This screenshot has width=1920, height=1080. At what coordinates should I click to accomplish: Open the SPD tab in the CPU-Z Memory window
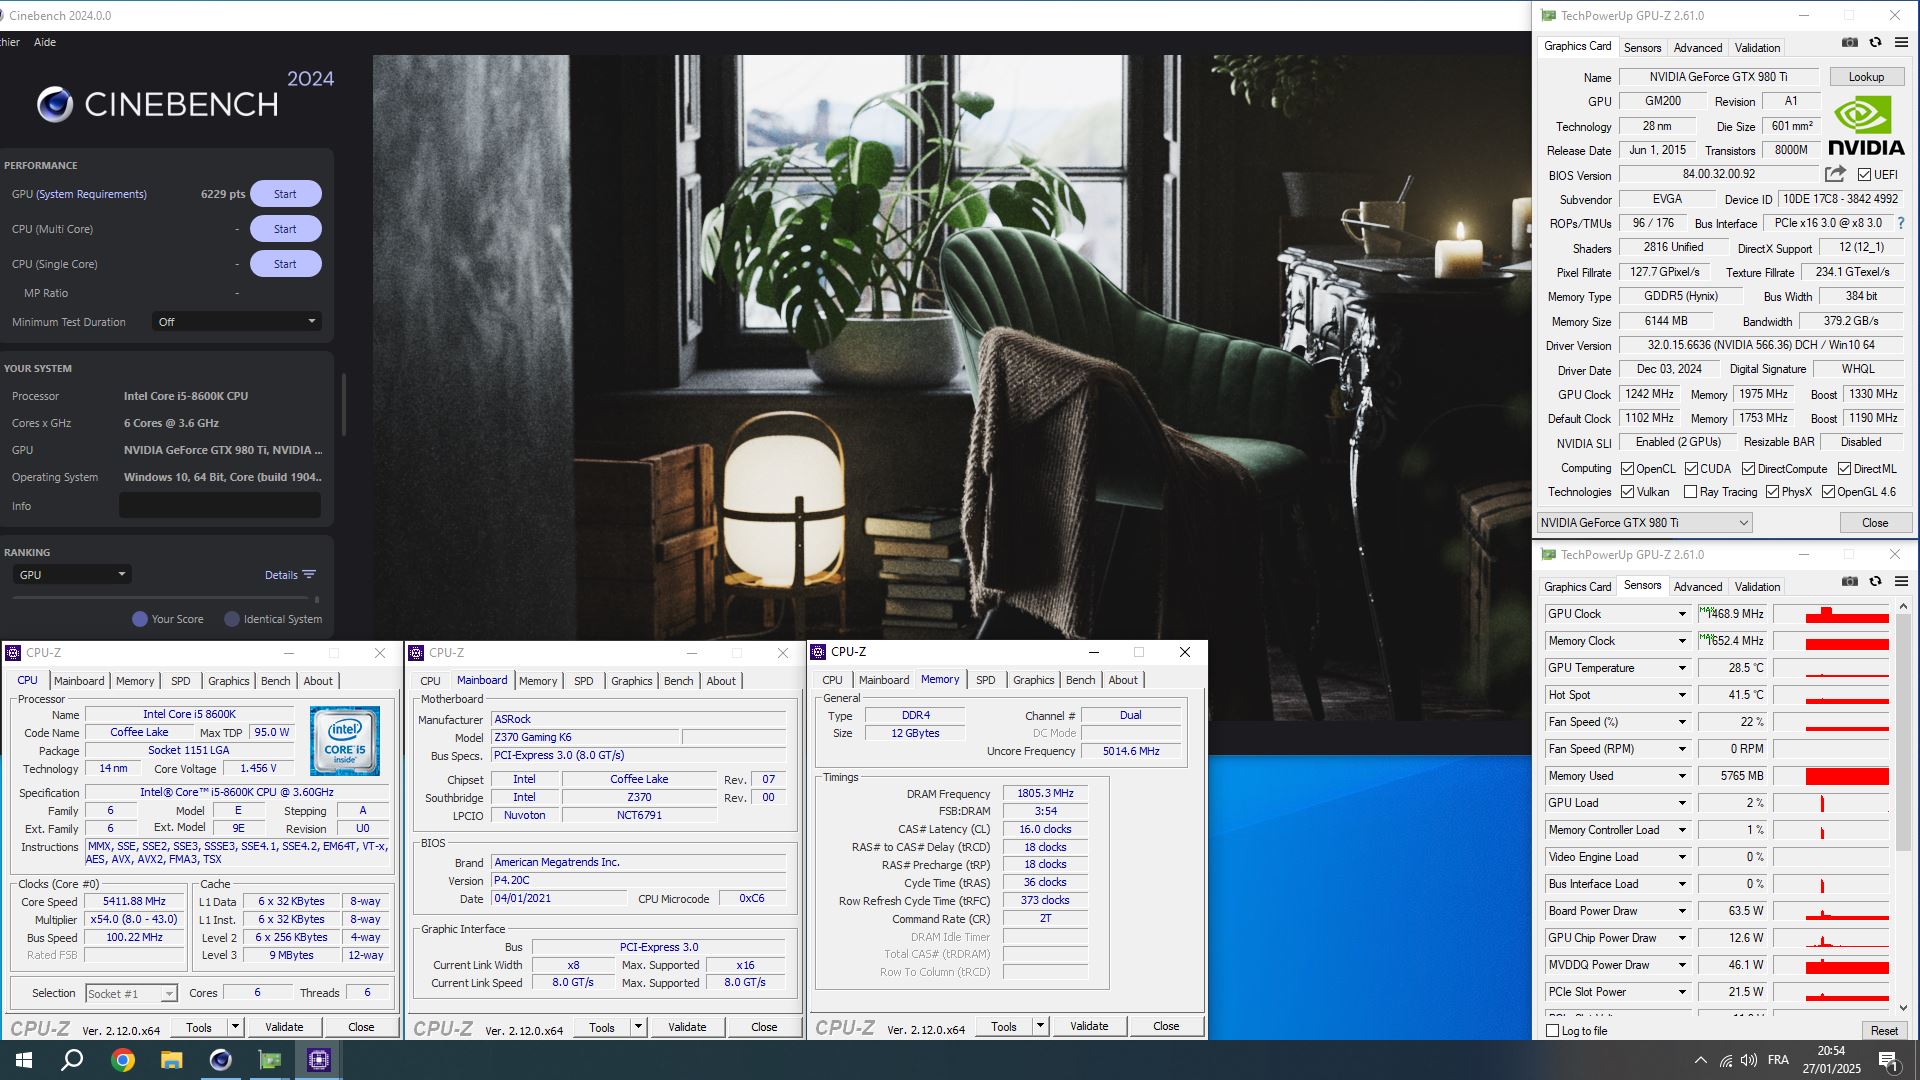click(985, 680)
